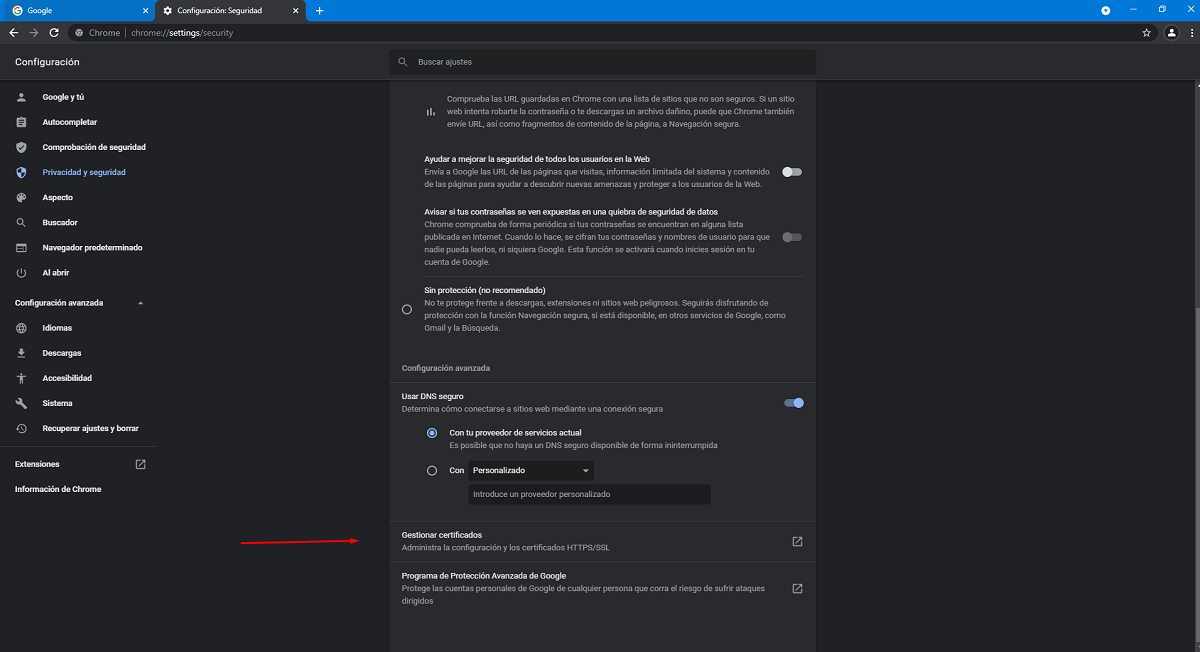Click the Buscar ajustes search field
The image size is (1200, 652).
pyautogui.click(x=602, y=62)
